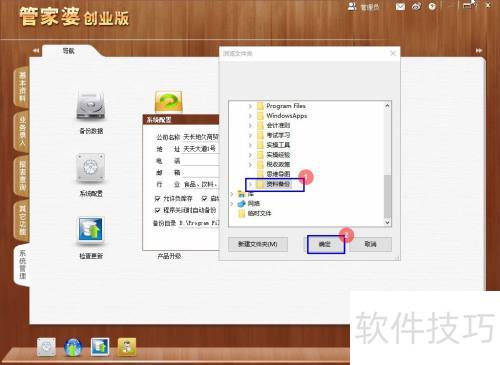The width and height of the screenshot is (500, 365).
Task: Click the empty 邮箱 input field
Action: [x=201, y=172]
